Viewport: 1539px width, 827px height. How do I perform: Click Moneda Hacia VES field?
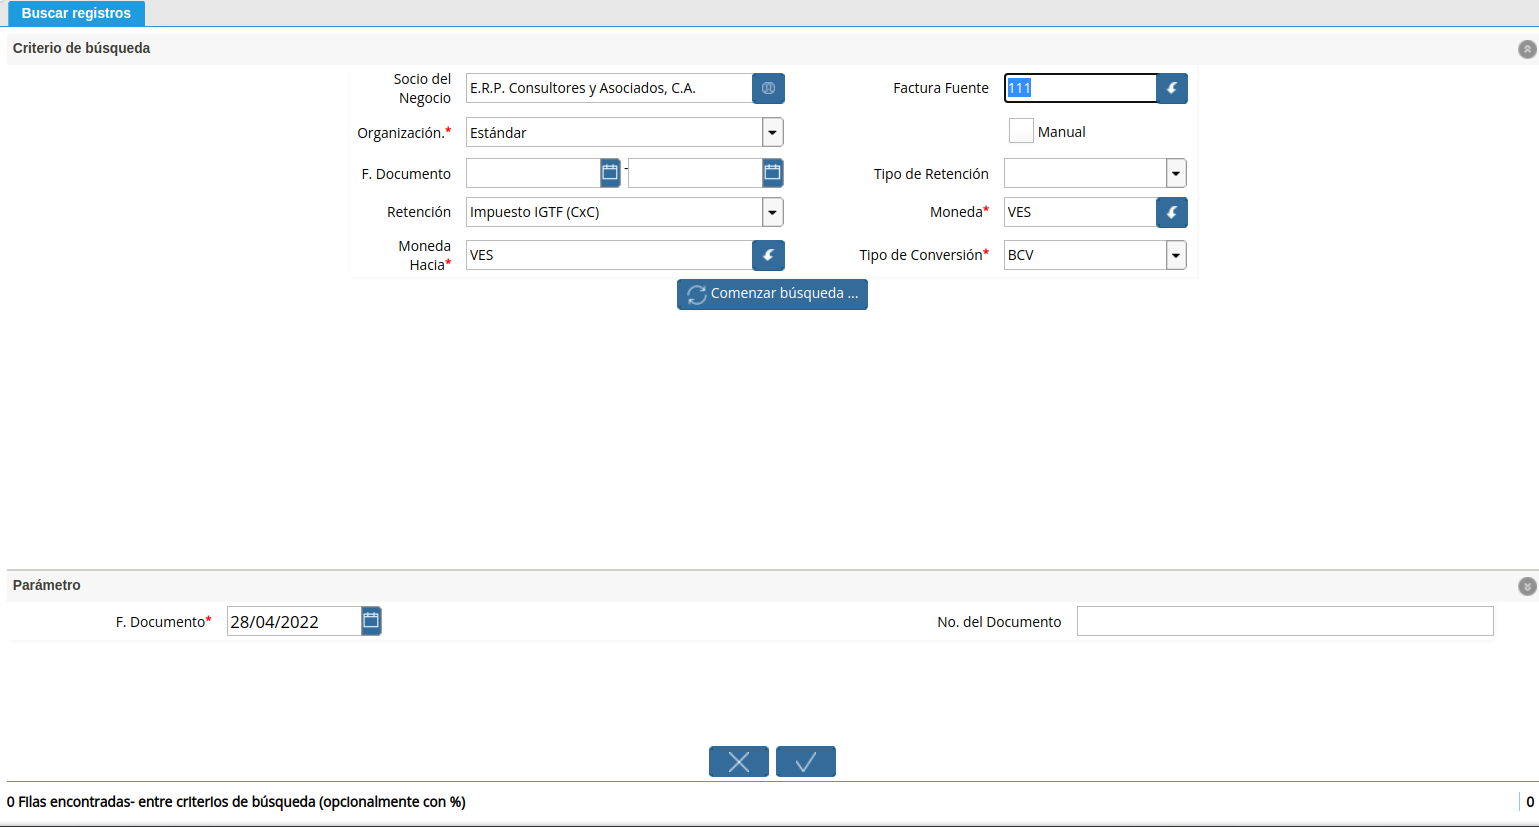[609, 255]
